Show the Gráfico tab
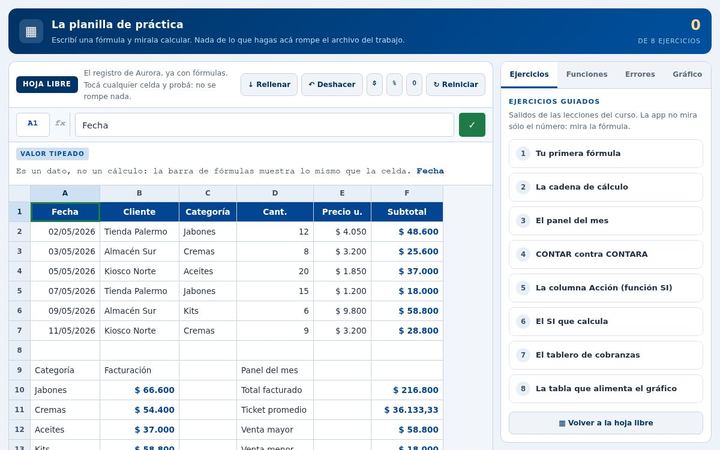Screen dimensions: 720x450 [x=687, y=74]
